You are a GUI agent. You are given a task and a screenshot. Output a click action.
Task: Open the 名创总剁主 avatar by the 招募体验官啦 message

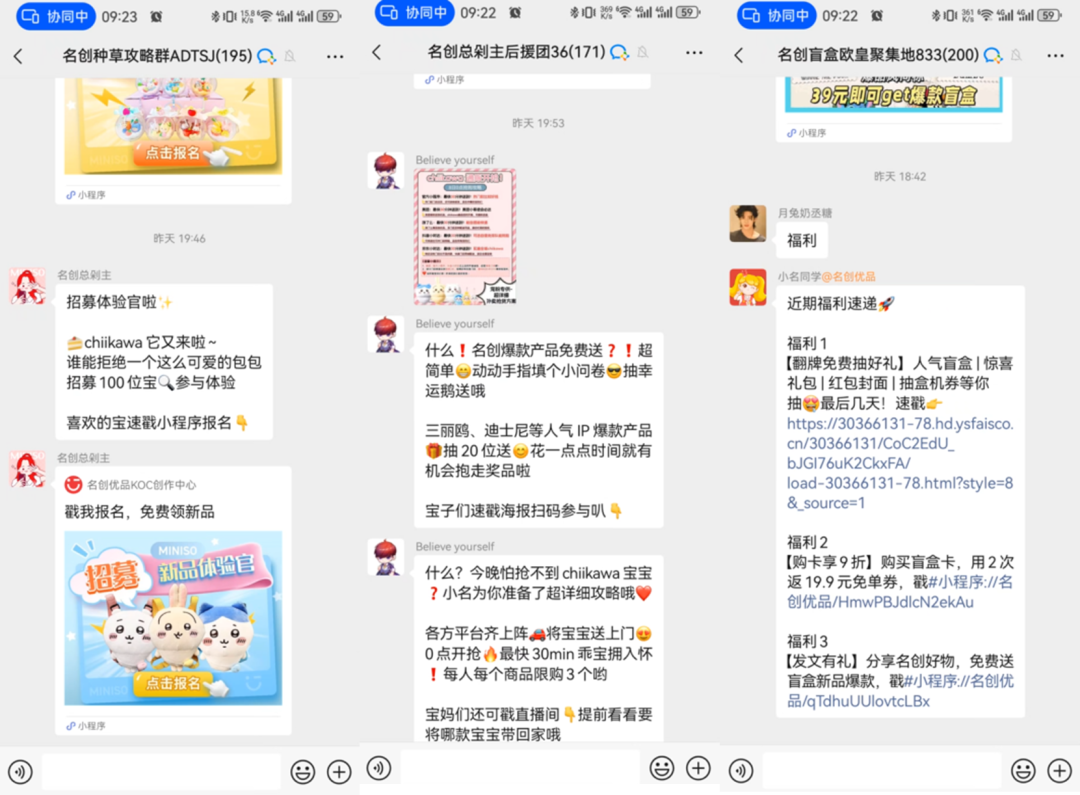click(x=28, y=286)
